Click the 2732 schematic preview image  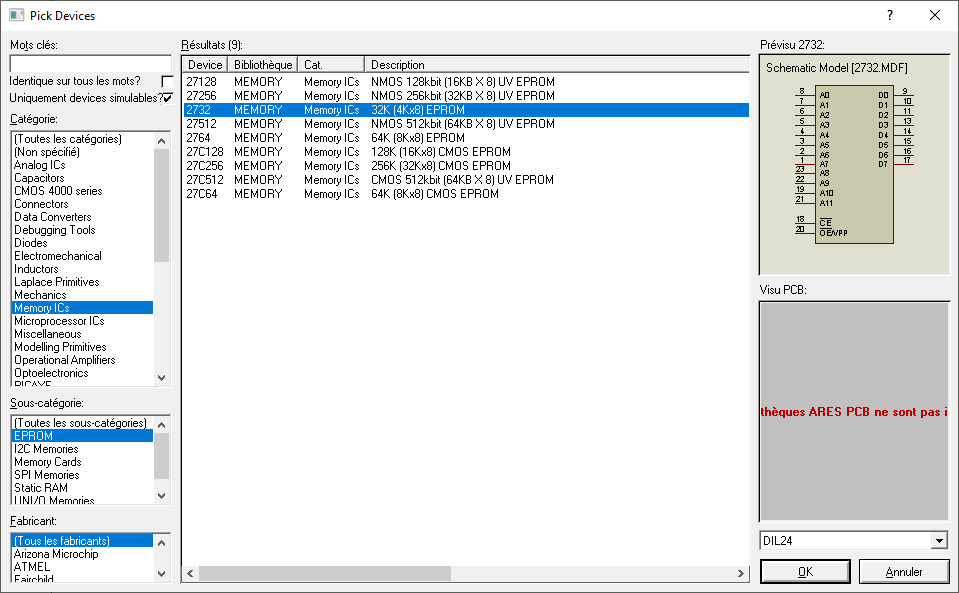coord(853,165)
